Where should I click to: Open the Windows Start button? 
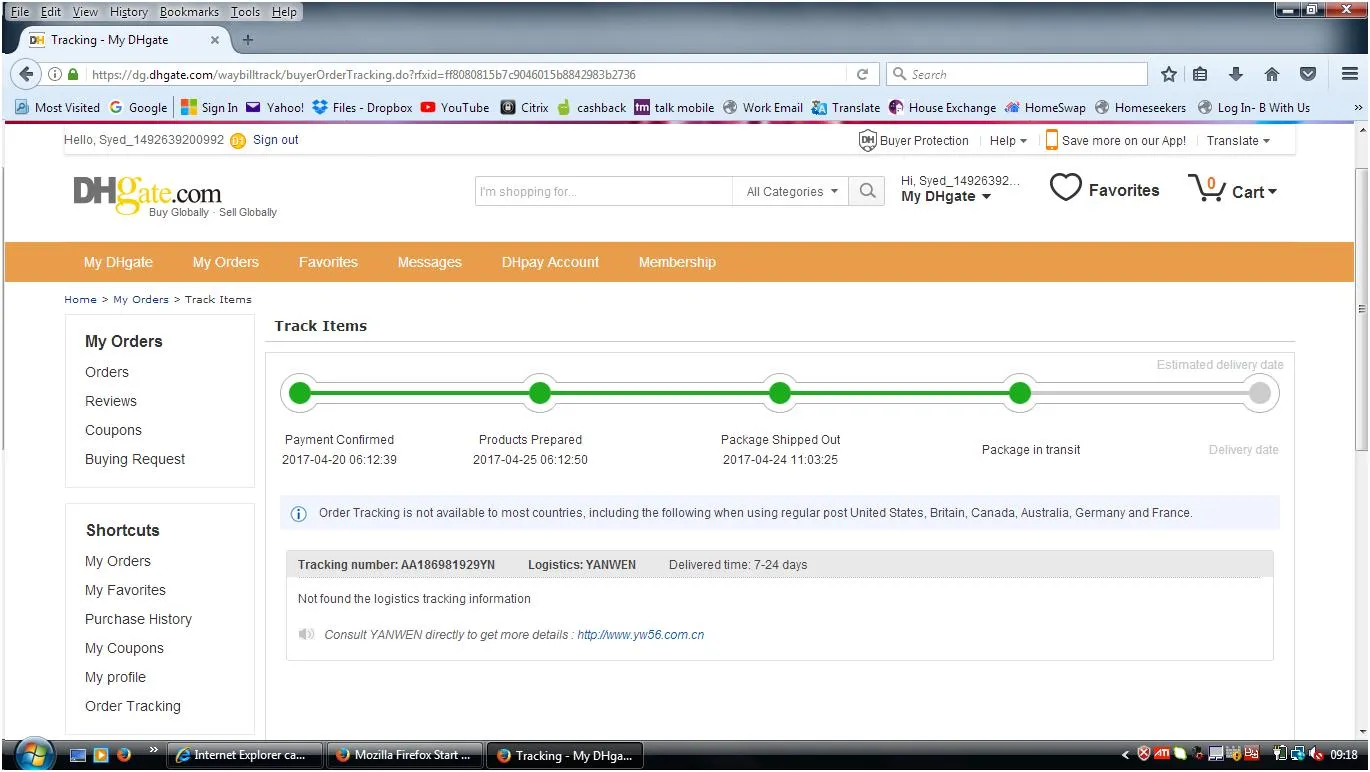35,754
